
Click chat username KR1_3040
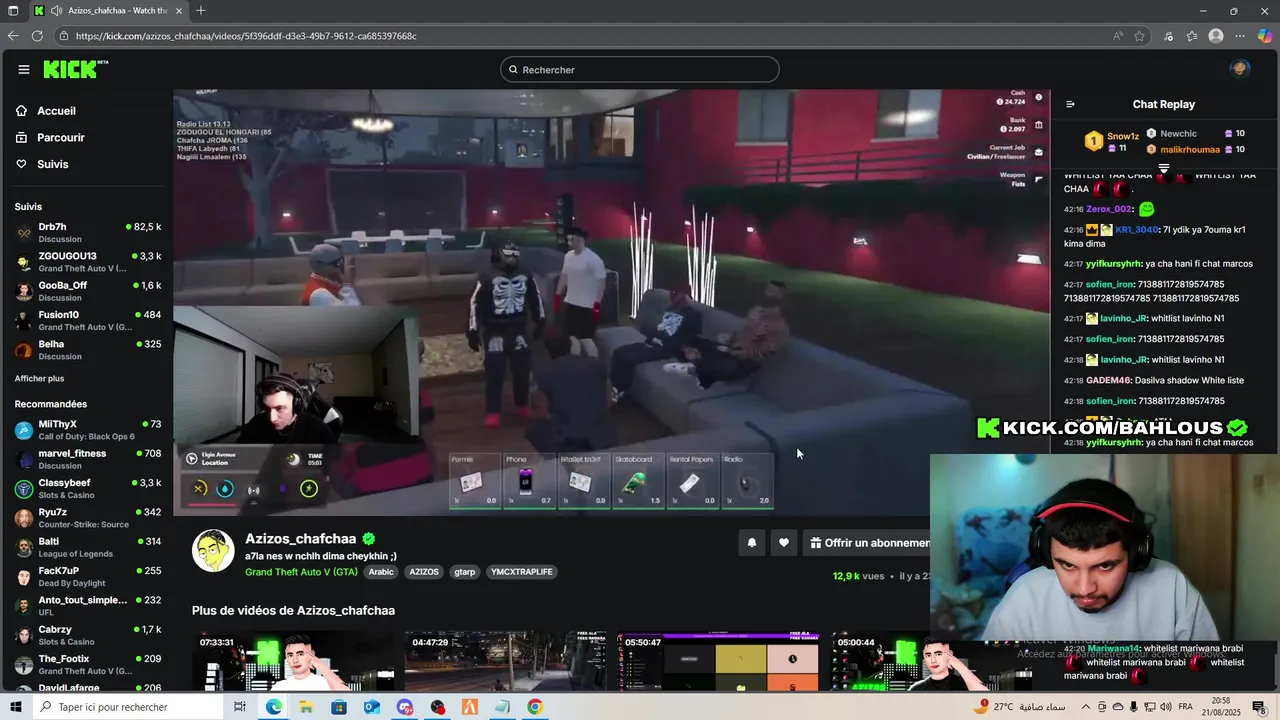pos(1137,229)
